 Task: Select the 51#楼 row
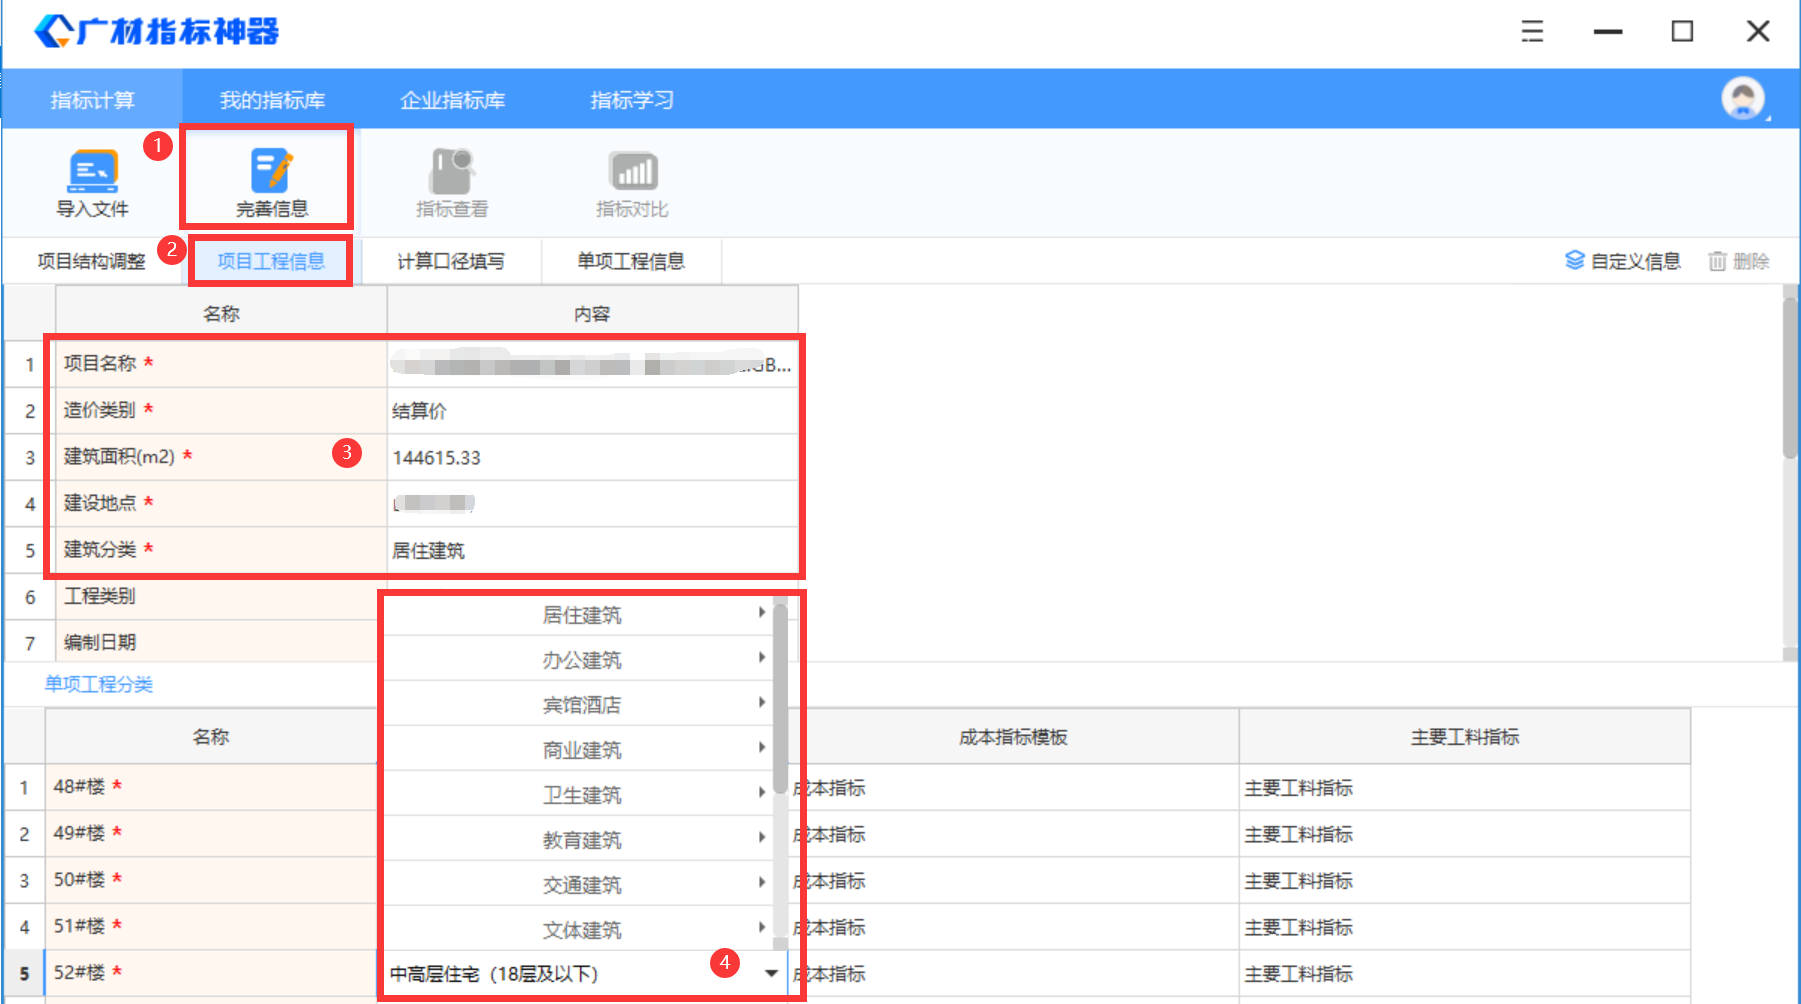[210, 926]
